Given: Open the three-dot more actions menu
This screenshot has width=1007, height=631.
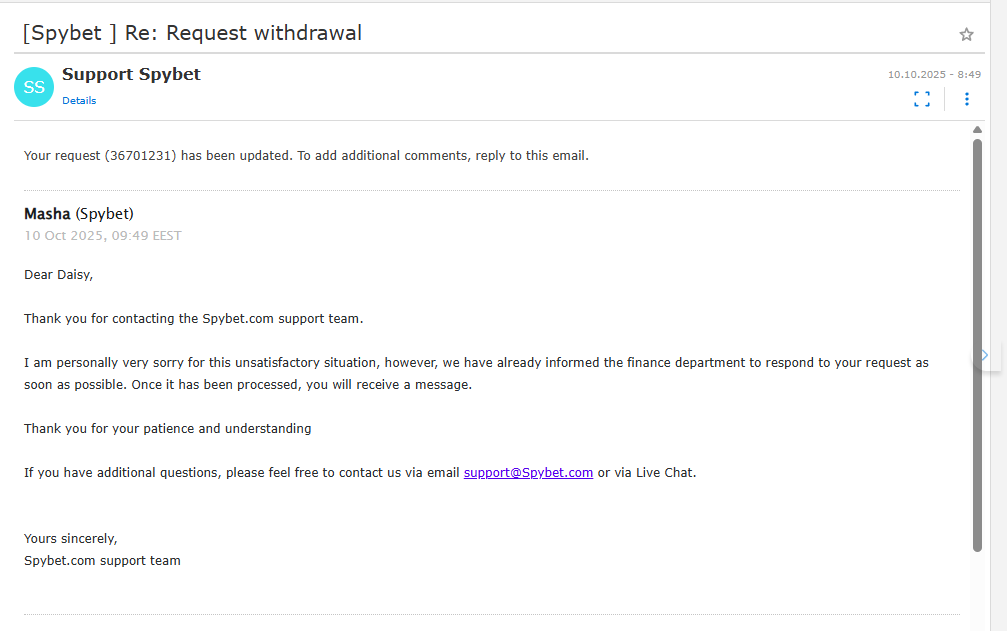Looking at the screenshot, I should [x=966, y=98].
